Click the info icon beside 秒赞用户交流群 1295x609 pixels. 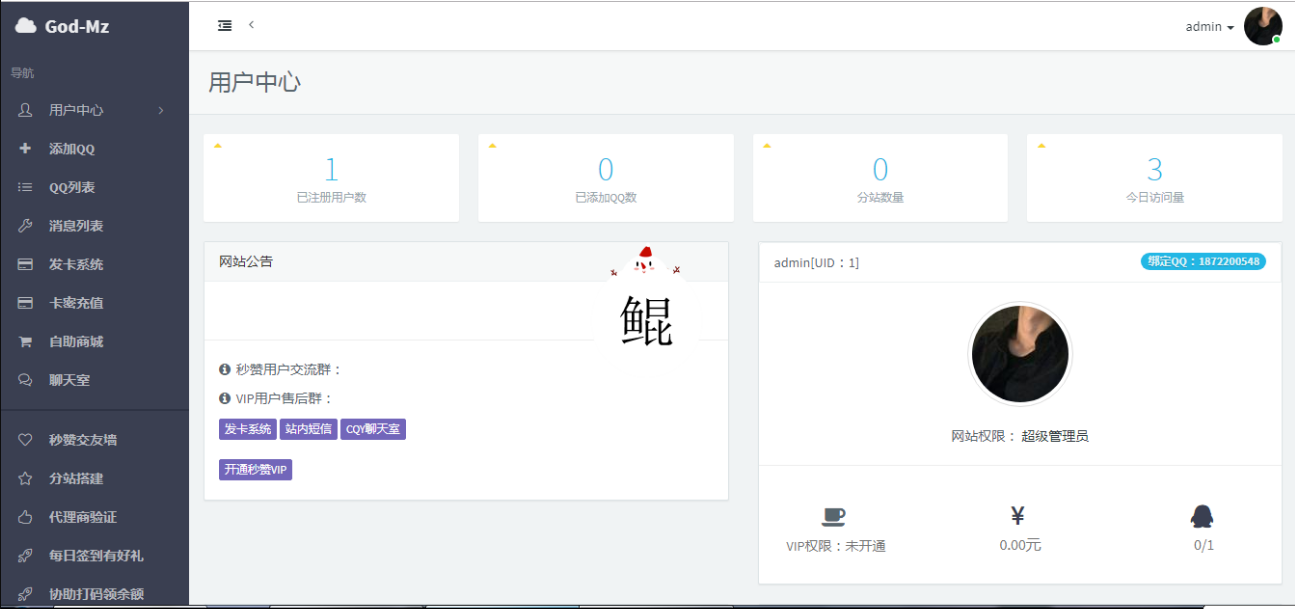click(x=225, y=370)
